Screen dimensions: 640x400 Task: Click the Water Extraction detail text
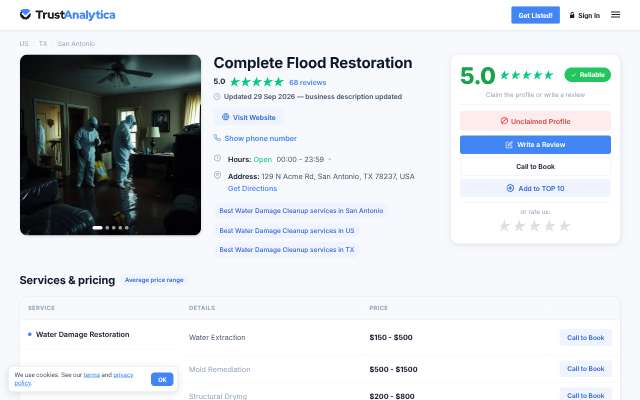click(x=217, y=338)
